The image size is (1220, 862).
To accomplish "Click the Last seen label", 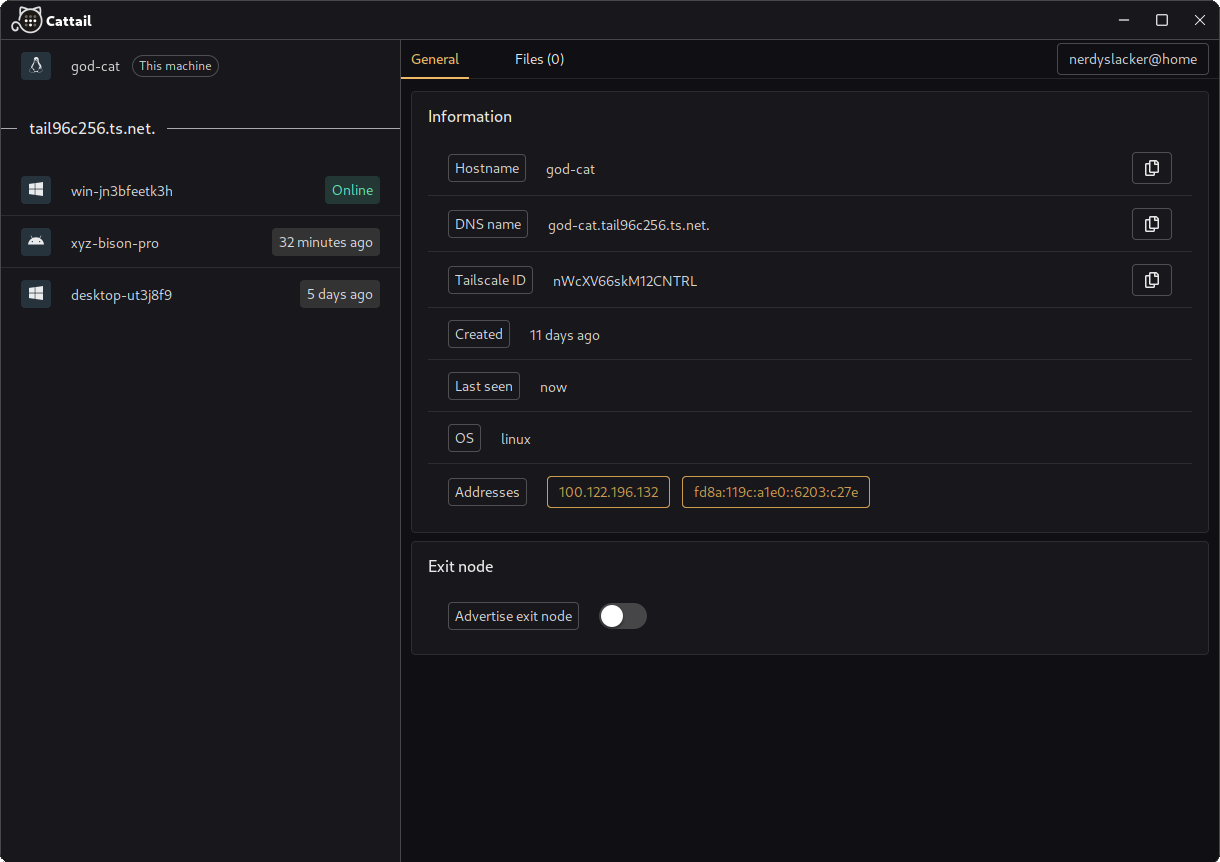I will 484,386.
